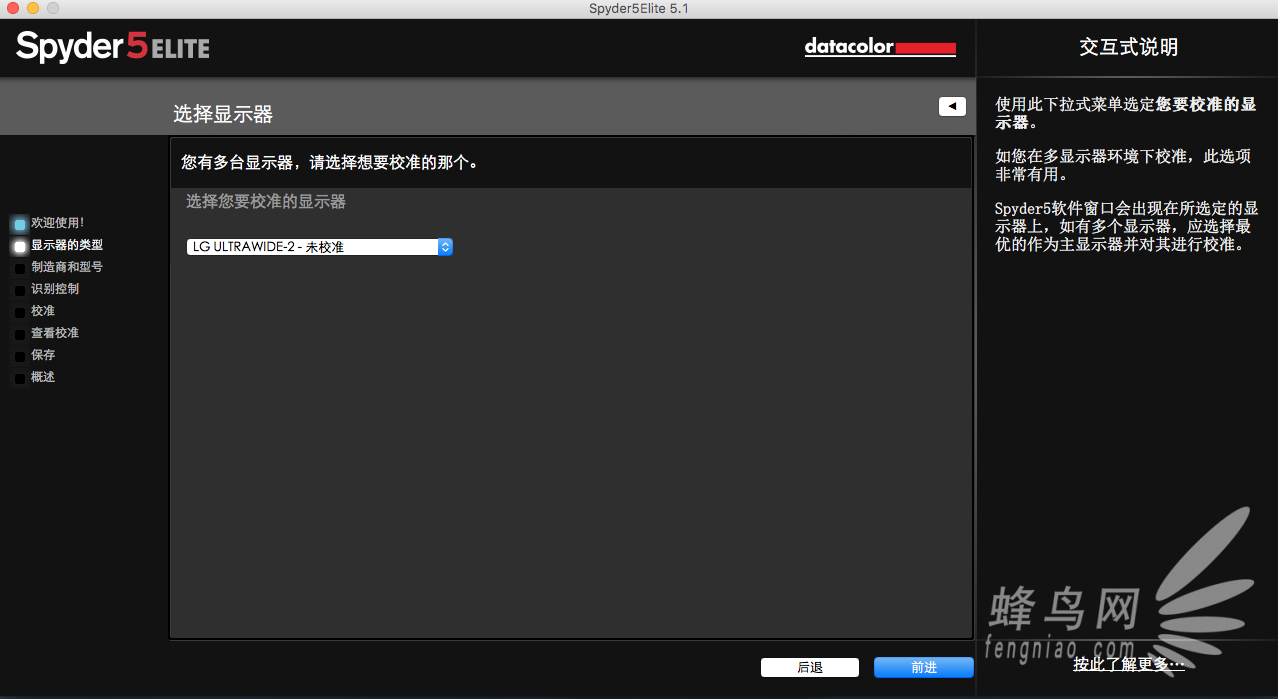The width and height of the screenshot is (1278, 699).
Task: Click the 选择显示器 heading
Action: pyautogui.click(x=223, y=114)
